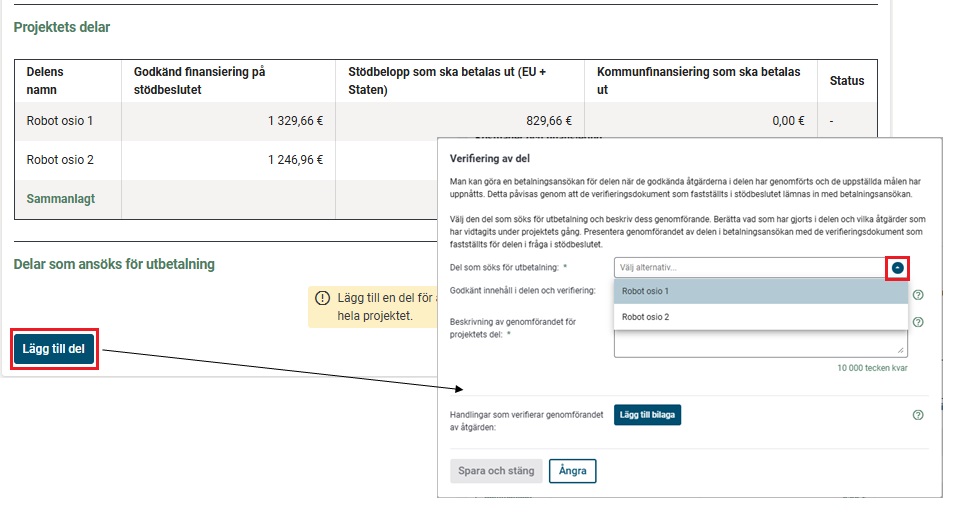The height and width of the screenshot is (520, 966).
Task: Click help icon next to Lägg till bilaga
Action: pos(918,415)
